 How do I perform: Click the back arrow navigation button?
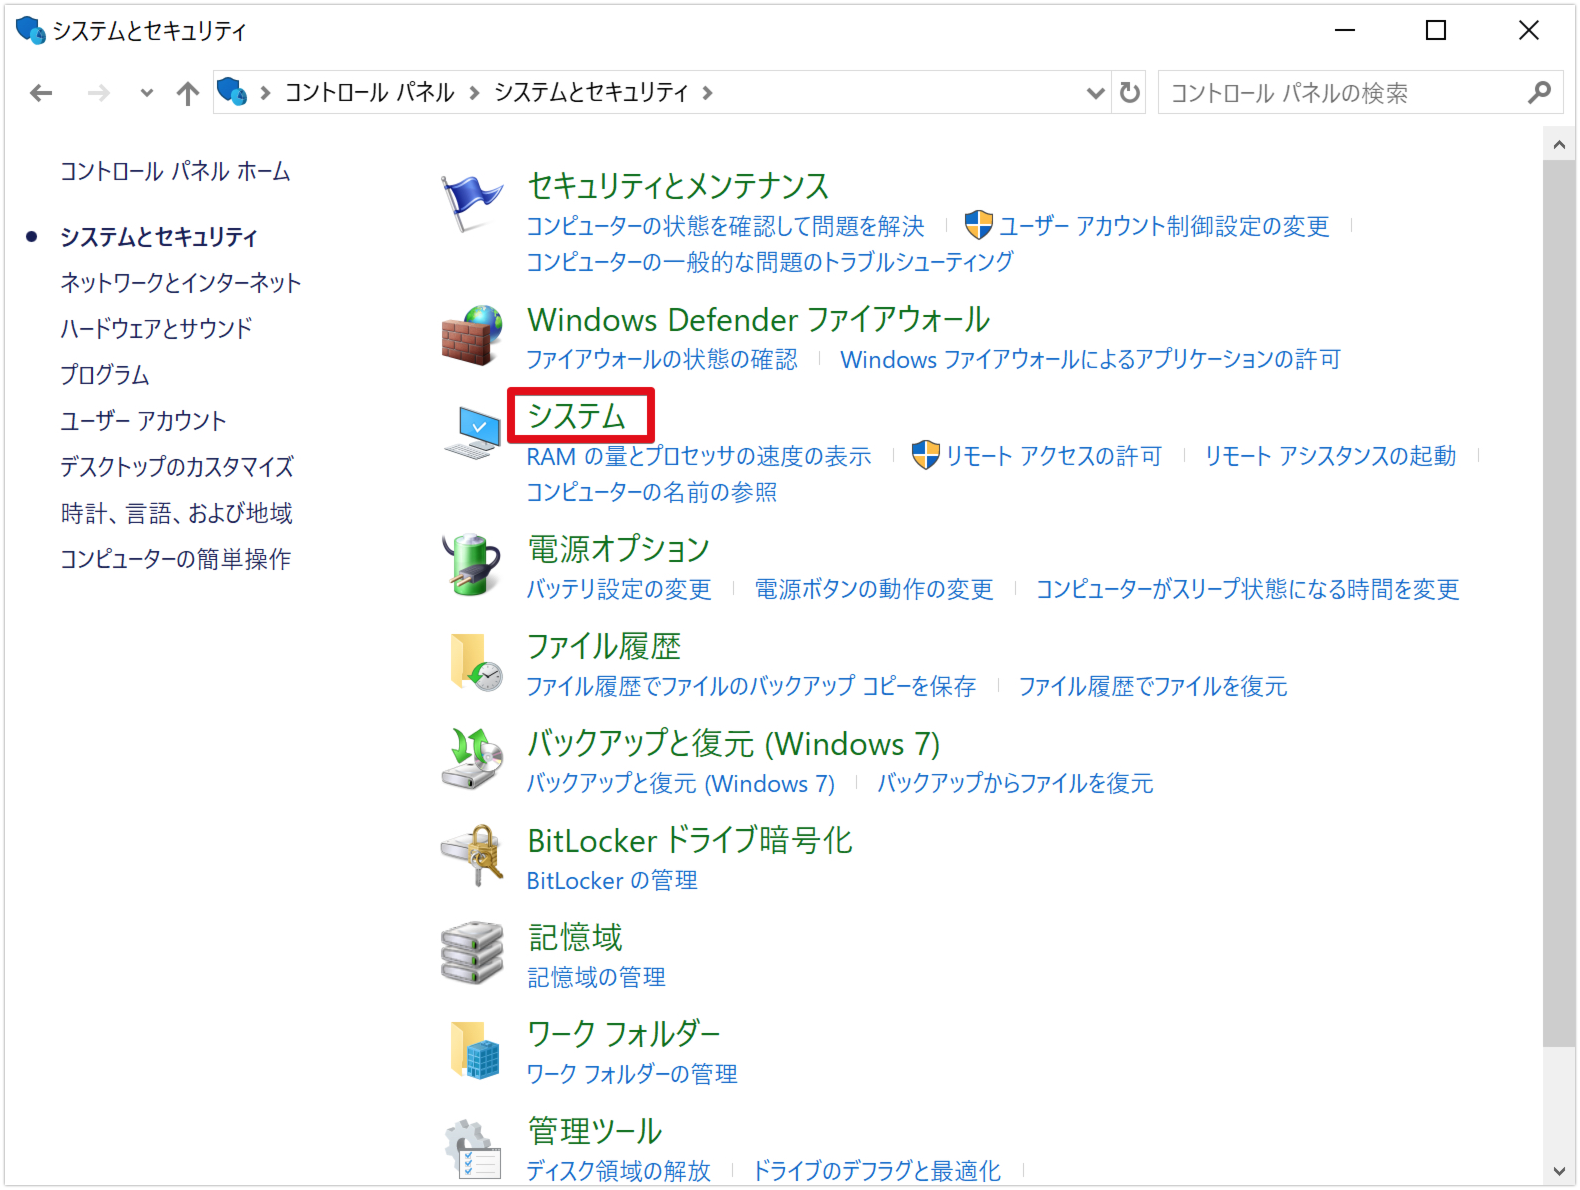41,93
